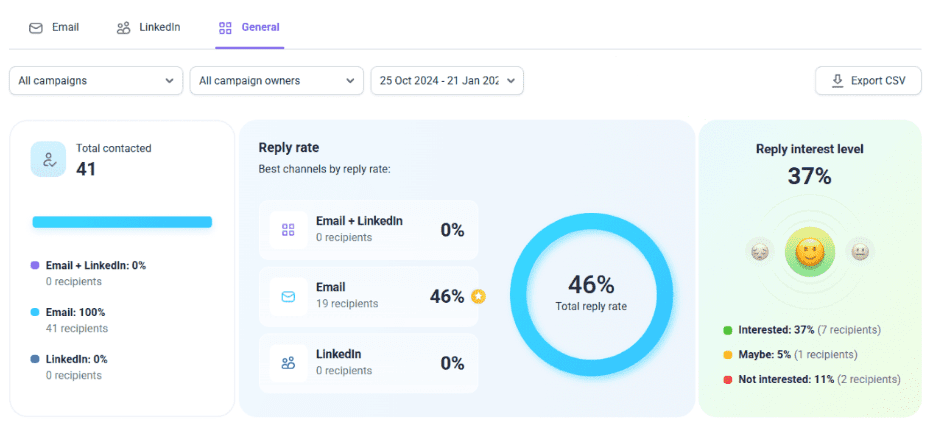Screen dimensions: 936x430
Task: Switch to the LinkedIn tab
Action: (148, 27)
